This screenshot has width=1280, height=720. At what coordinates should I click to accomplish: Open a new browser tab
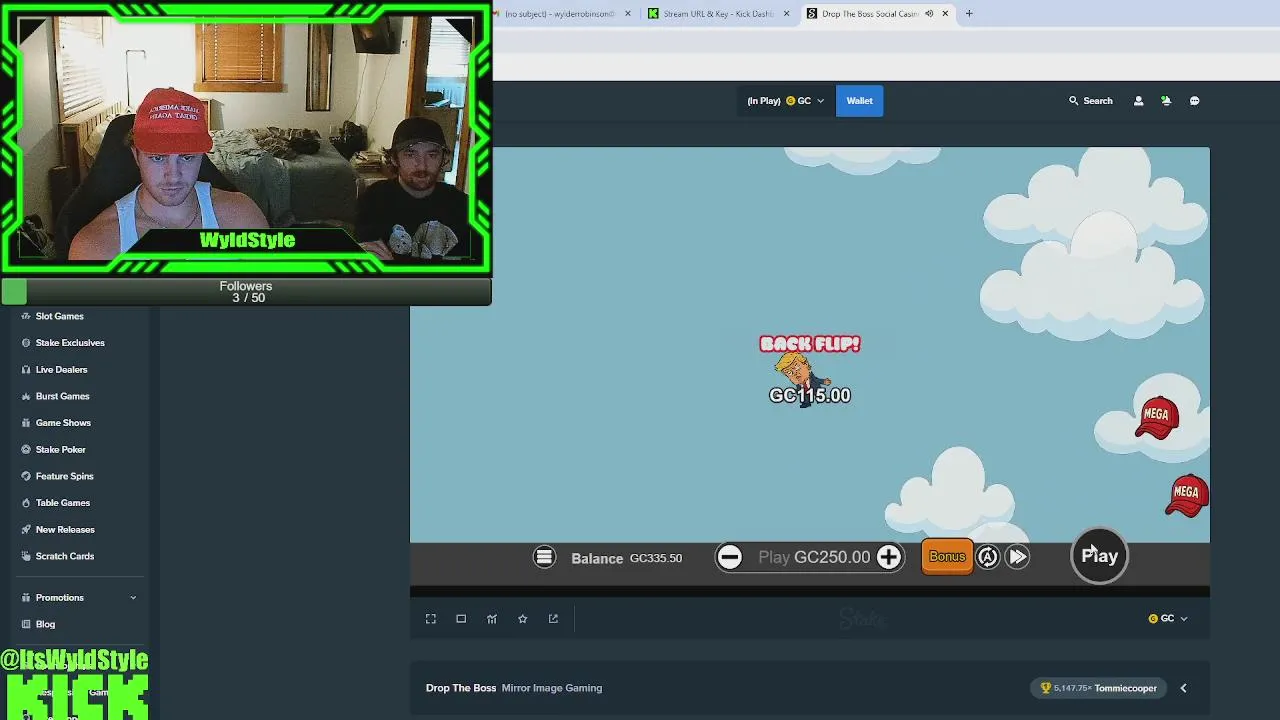[x=969, y=14]
